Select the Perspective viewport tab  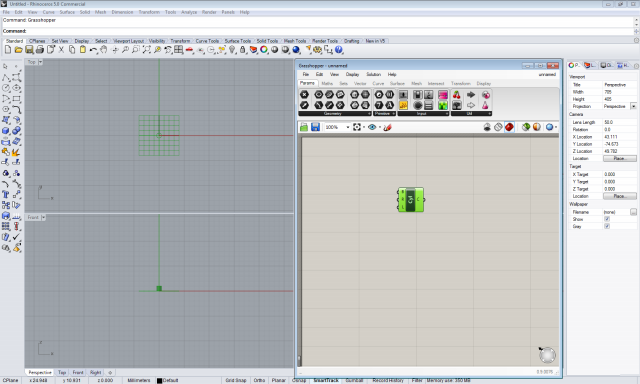[x=40, y=372]
